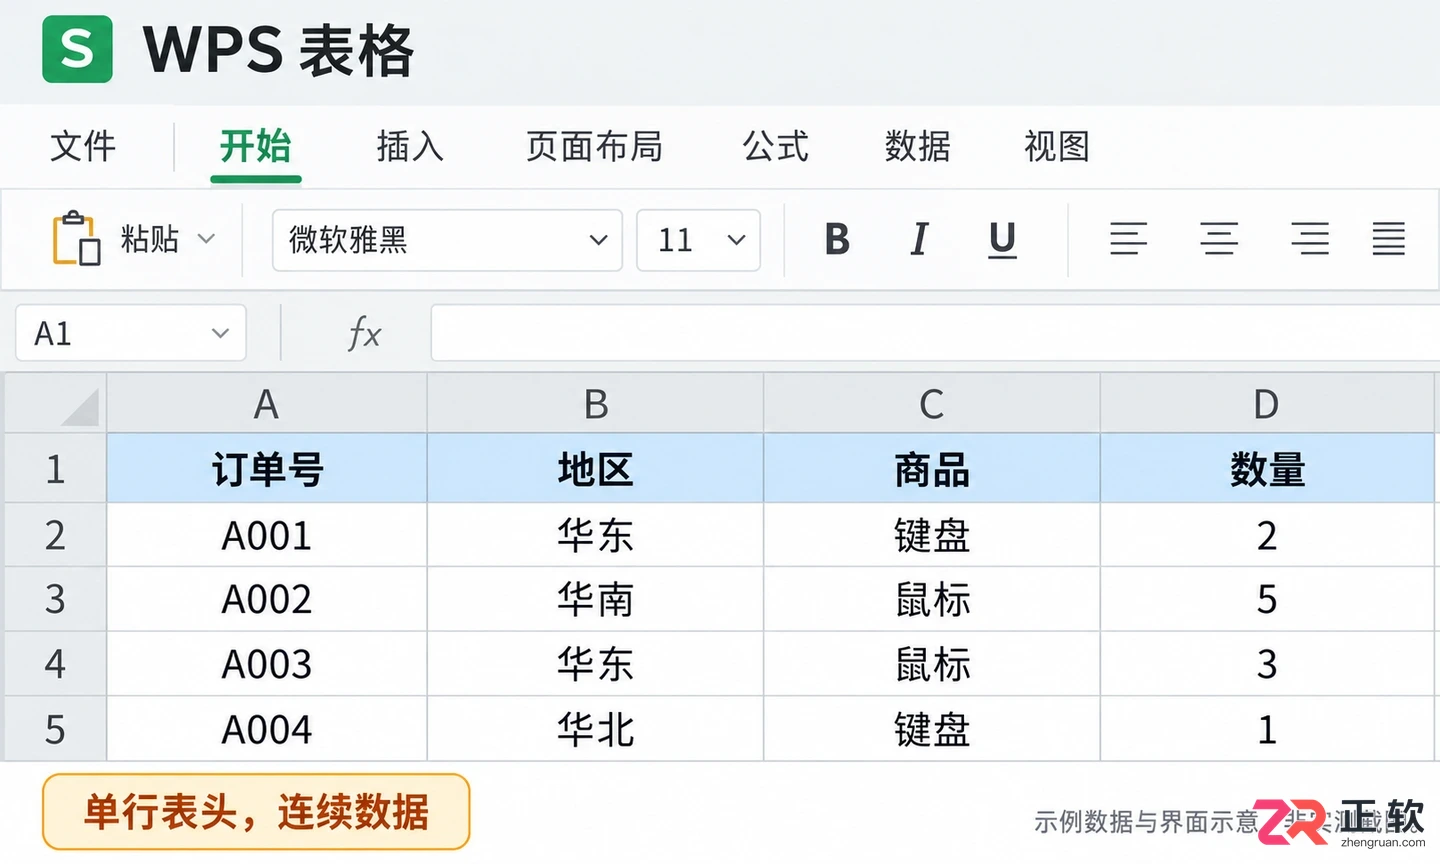Select column B header

tap(595, 404)
